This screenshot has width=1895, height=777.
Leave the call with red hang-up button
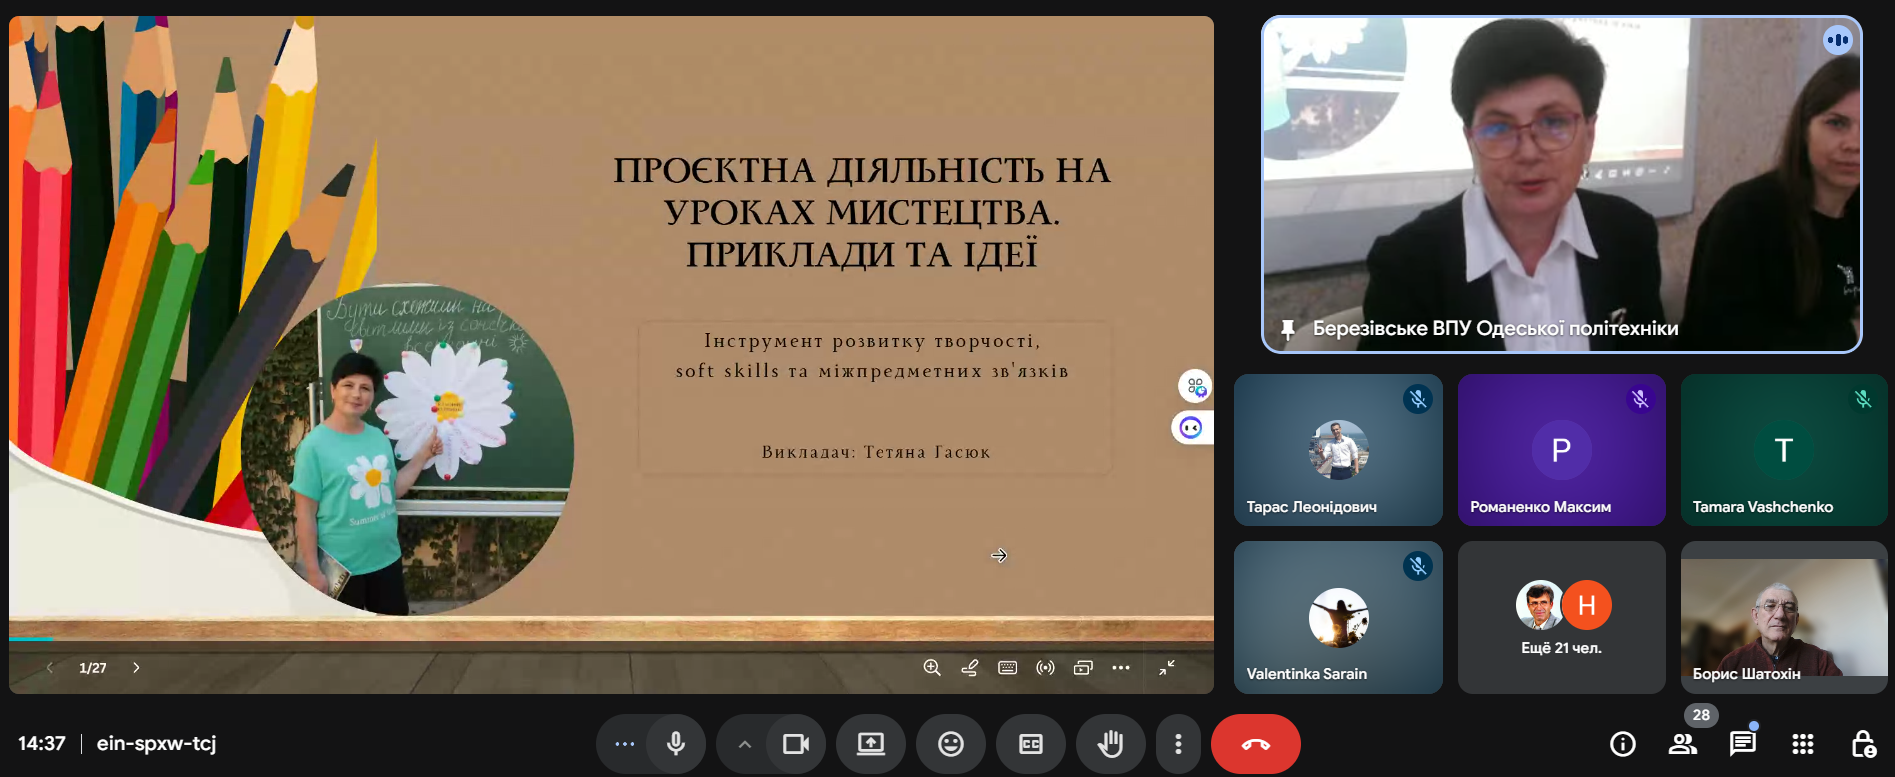point(1255,744)
